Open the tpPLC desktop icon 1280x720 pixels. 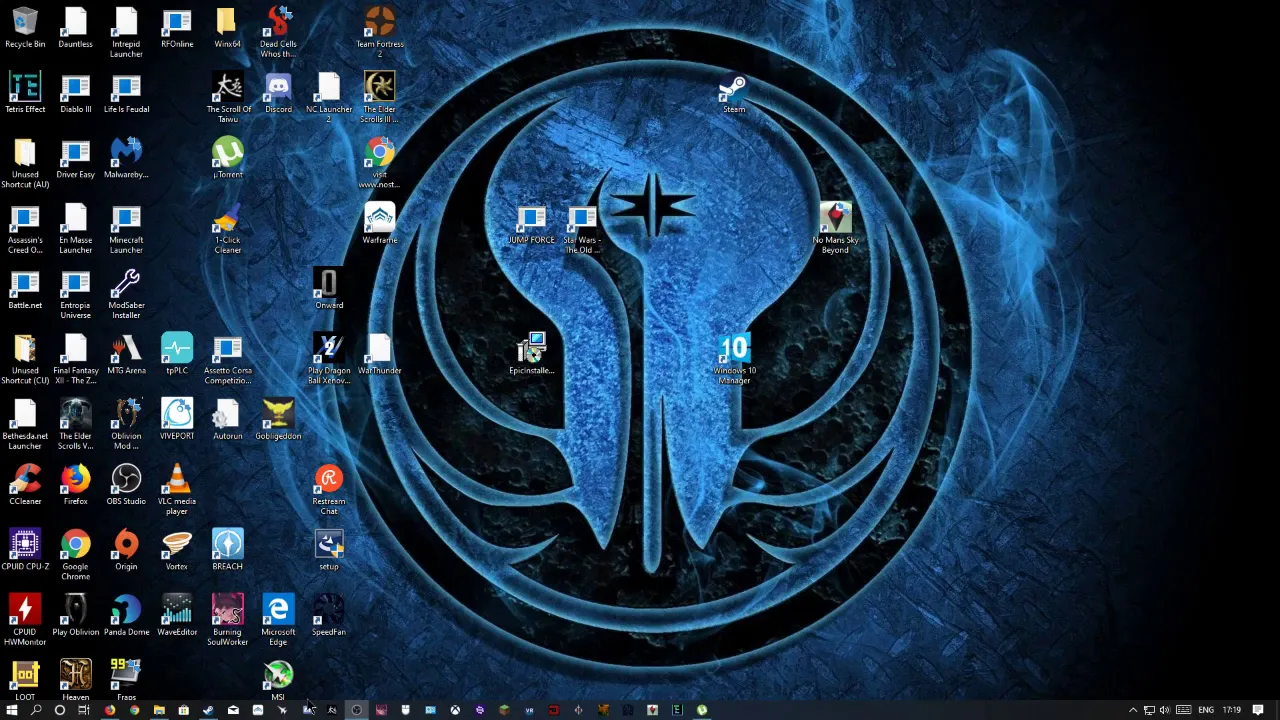[177, 354]
